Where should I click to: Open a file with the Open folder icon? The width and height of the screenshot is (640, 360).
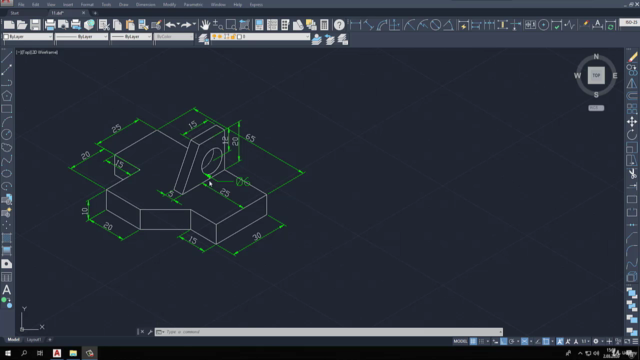[22, 25]
